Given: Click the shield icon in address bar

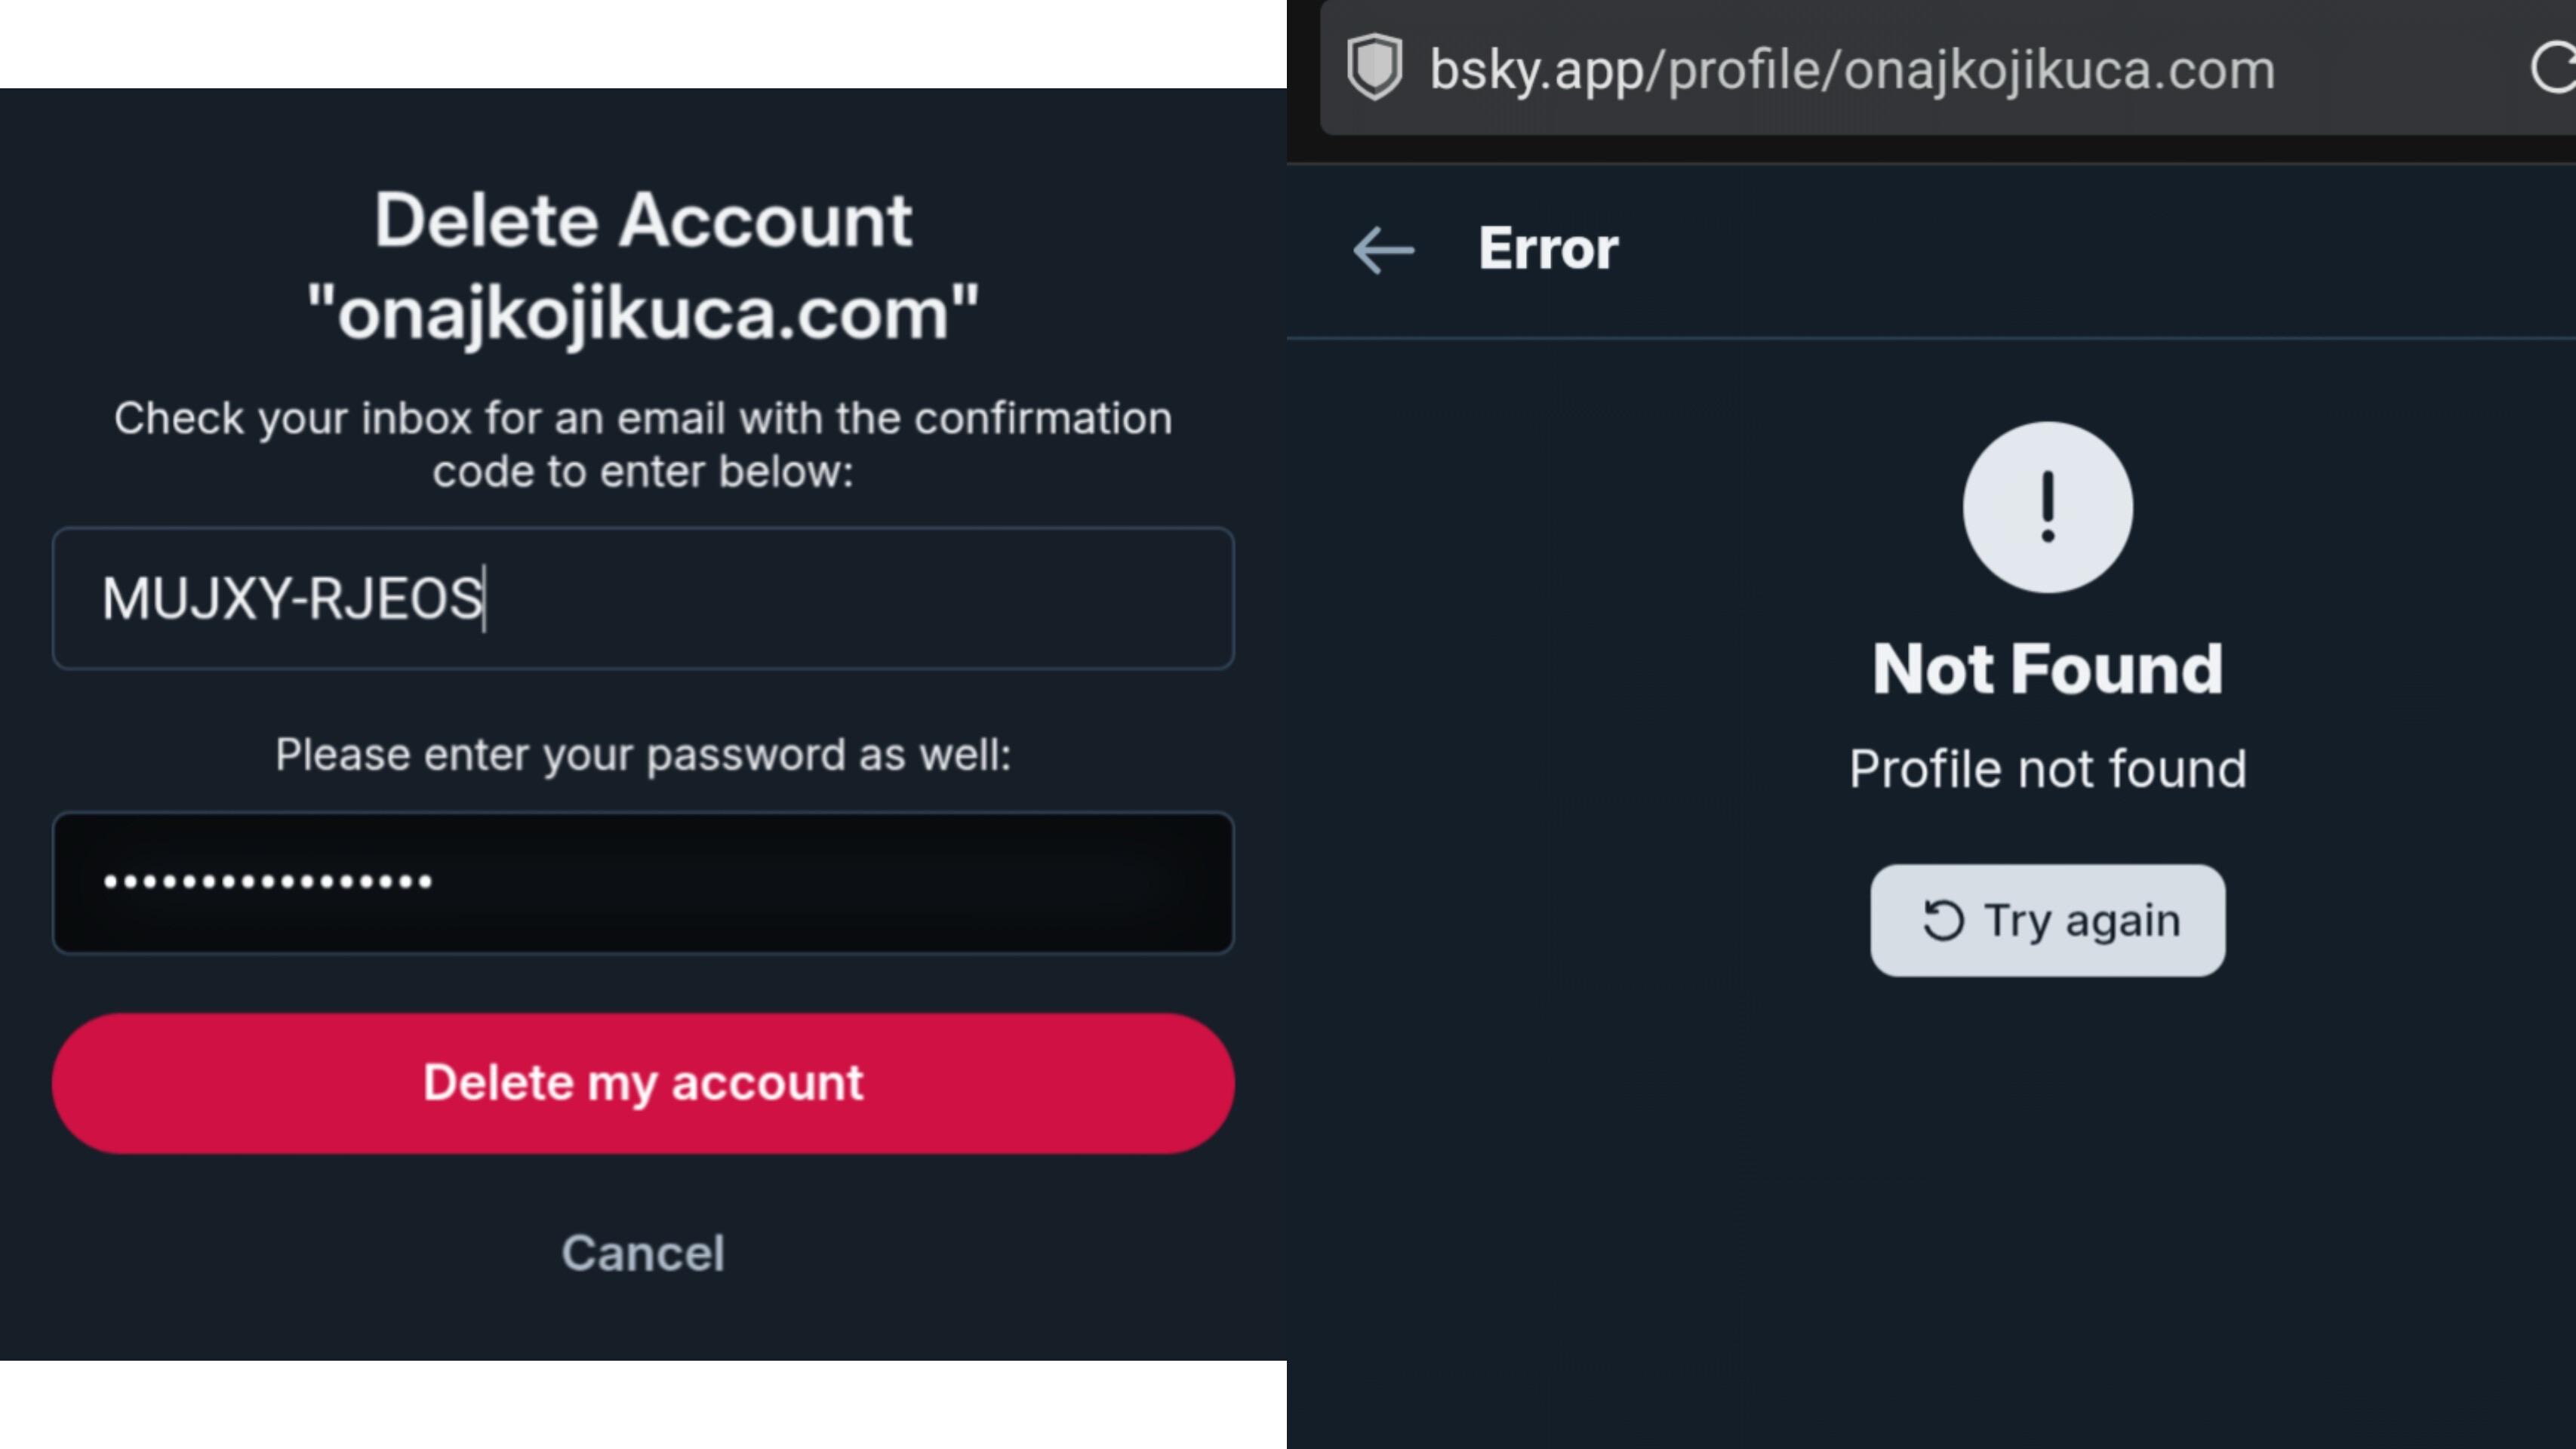Looking at the screenshot, I should [x=1375, y=68].
